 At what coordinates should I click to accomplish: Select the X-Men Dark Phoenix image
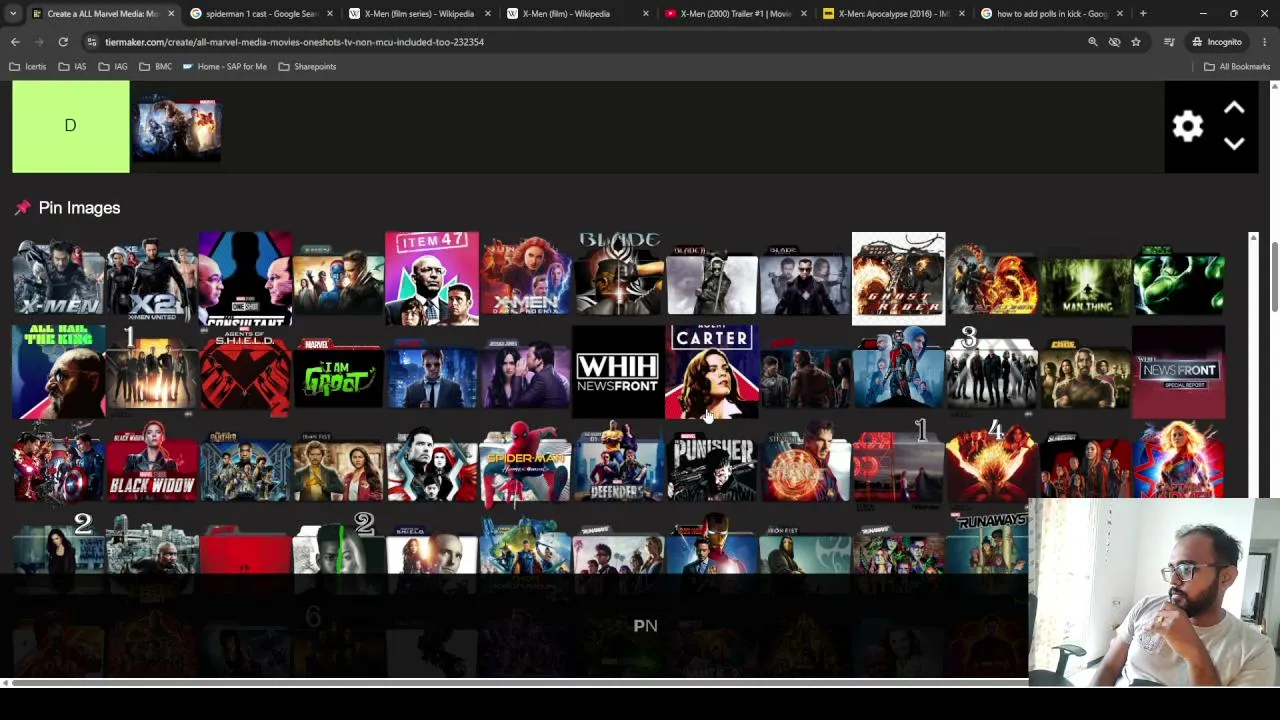(525, 279)
